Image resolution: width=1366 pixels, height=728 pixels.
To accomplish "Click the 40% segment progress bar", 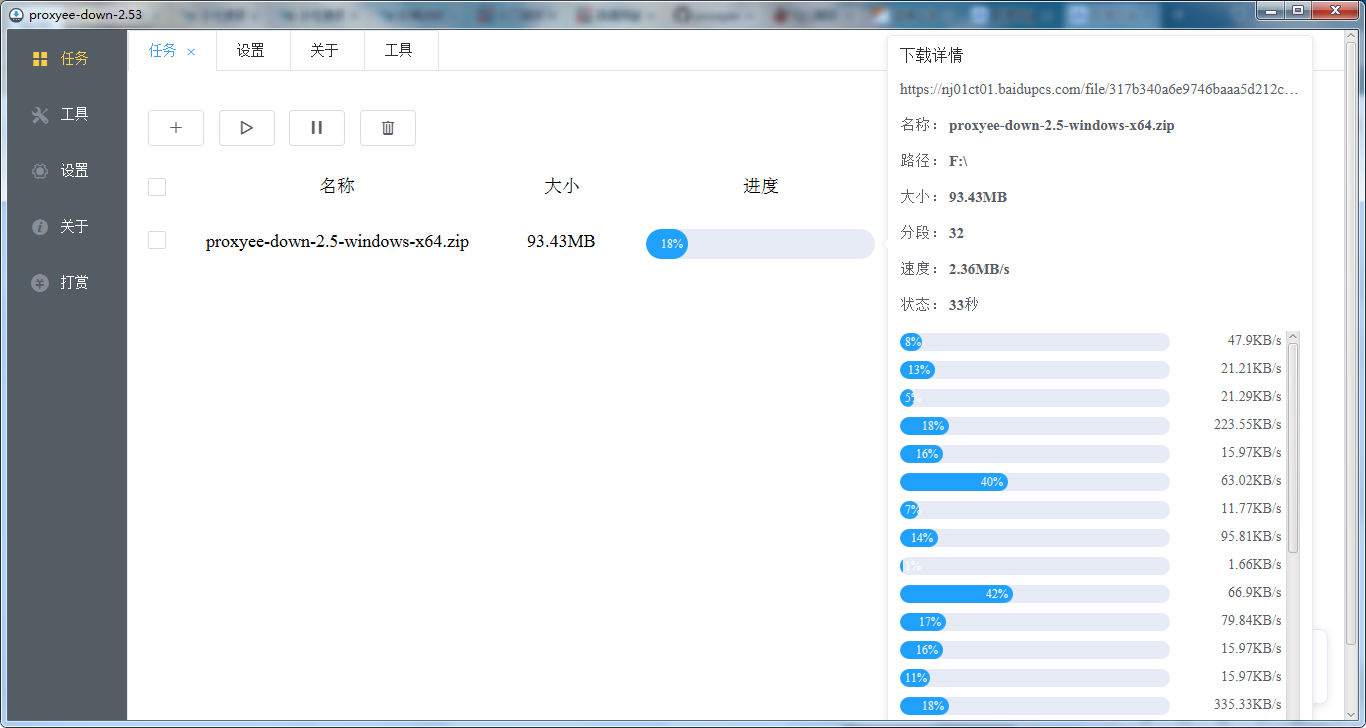I will 1035,482.
